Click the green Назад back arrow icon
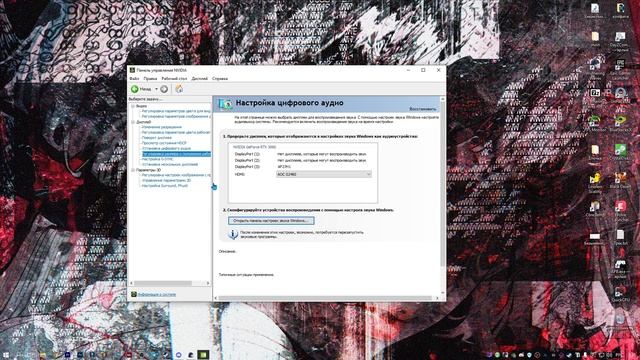The height and width of the screenshot is (360, 640). coord(135,89)
